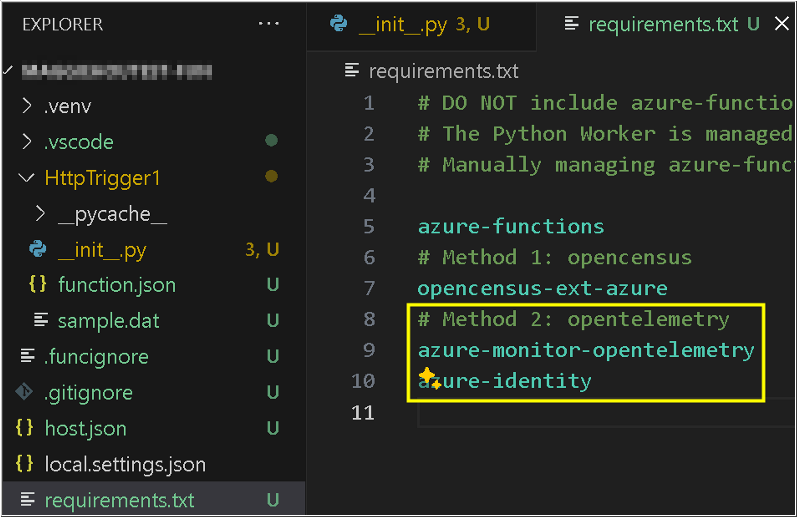
Task: Open sample.dat in the Explorer
Action: [108, 321]
